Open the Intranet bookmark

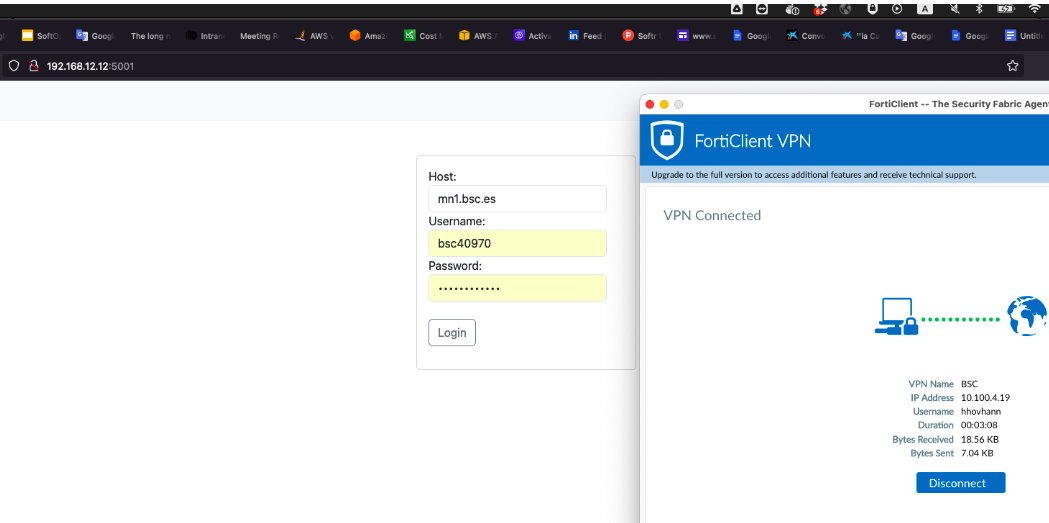point(204,36)
